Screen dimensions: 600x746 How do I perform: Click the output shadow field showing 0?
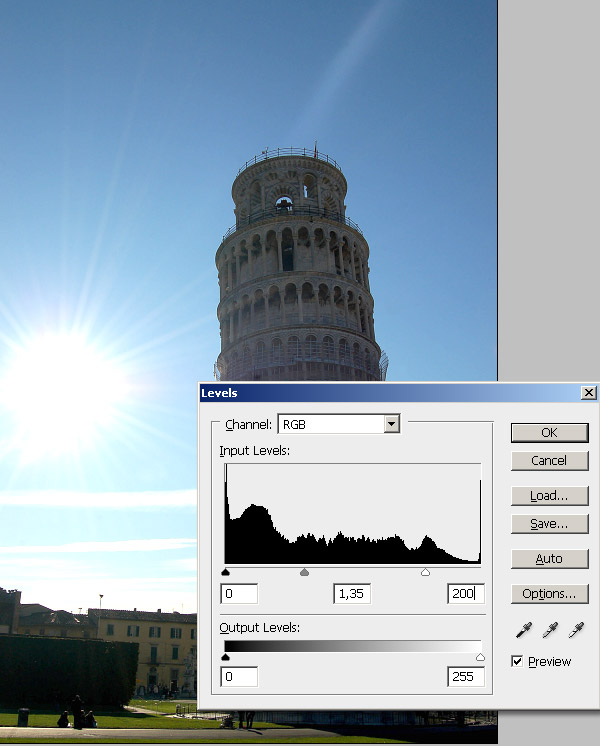pyautogui.click(x=239, y=677)
